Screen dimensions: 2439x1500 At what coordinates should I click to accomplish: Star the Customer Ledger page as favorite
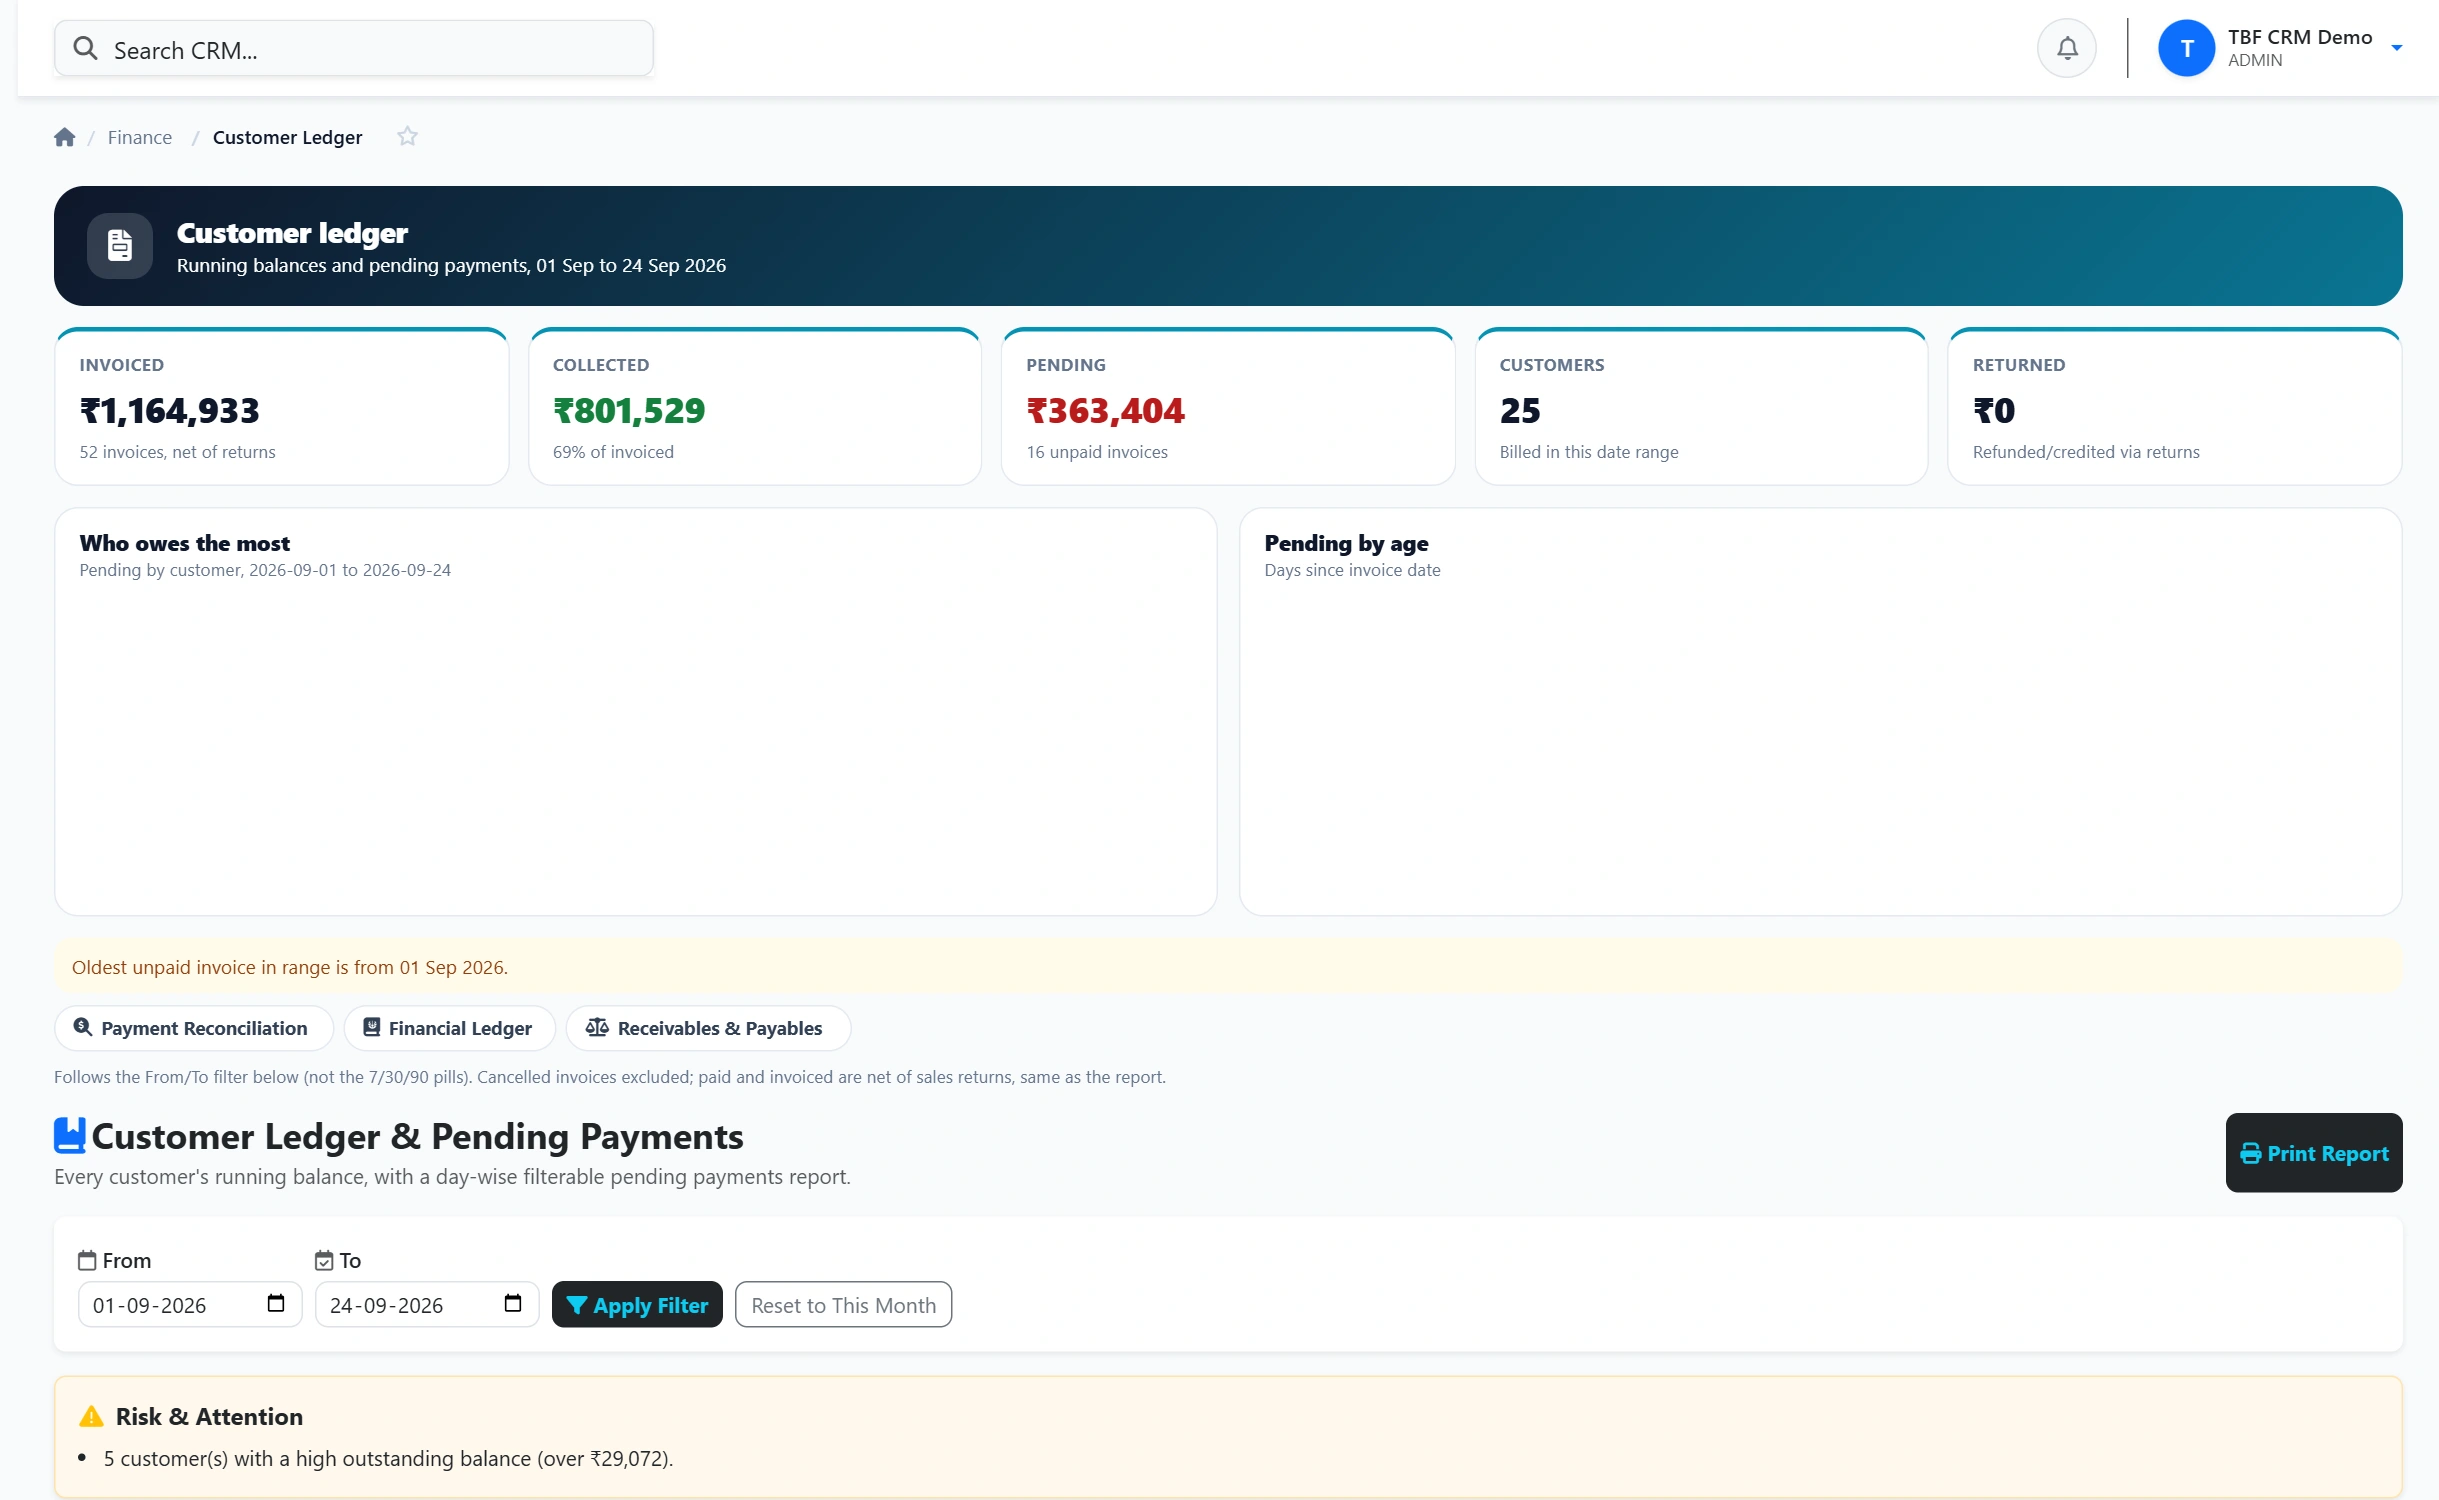point(407,136)
